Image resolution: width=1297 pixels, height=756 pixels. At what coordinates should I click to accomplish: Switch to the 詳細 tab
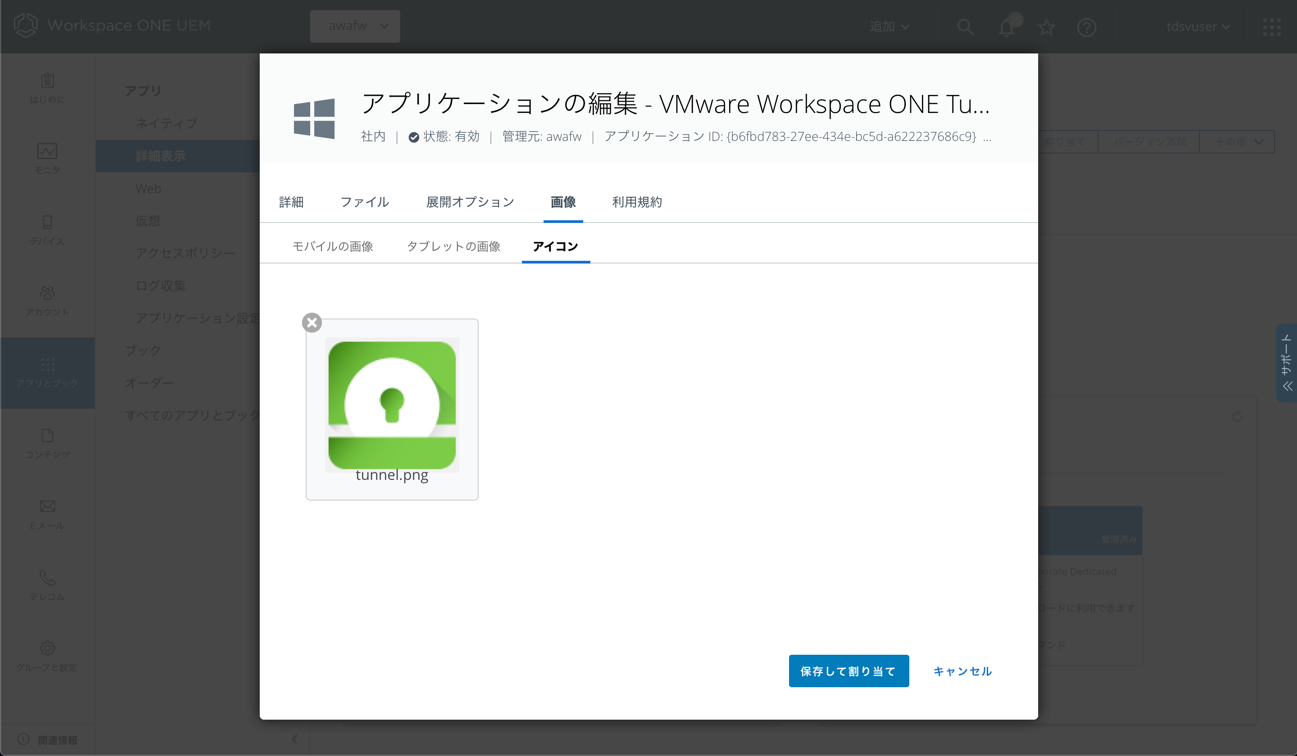pos(291,202)
